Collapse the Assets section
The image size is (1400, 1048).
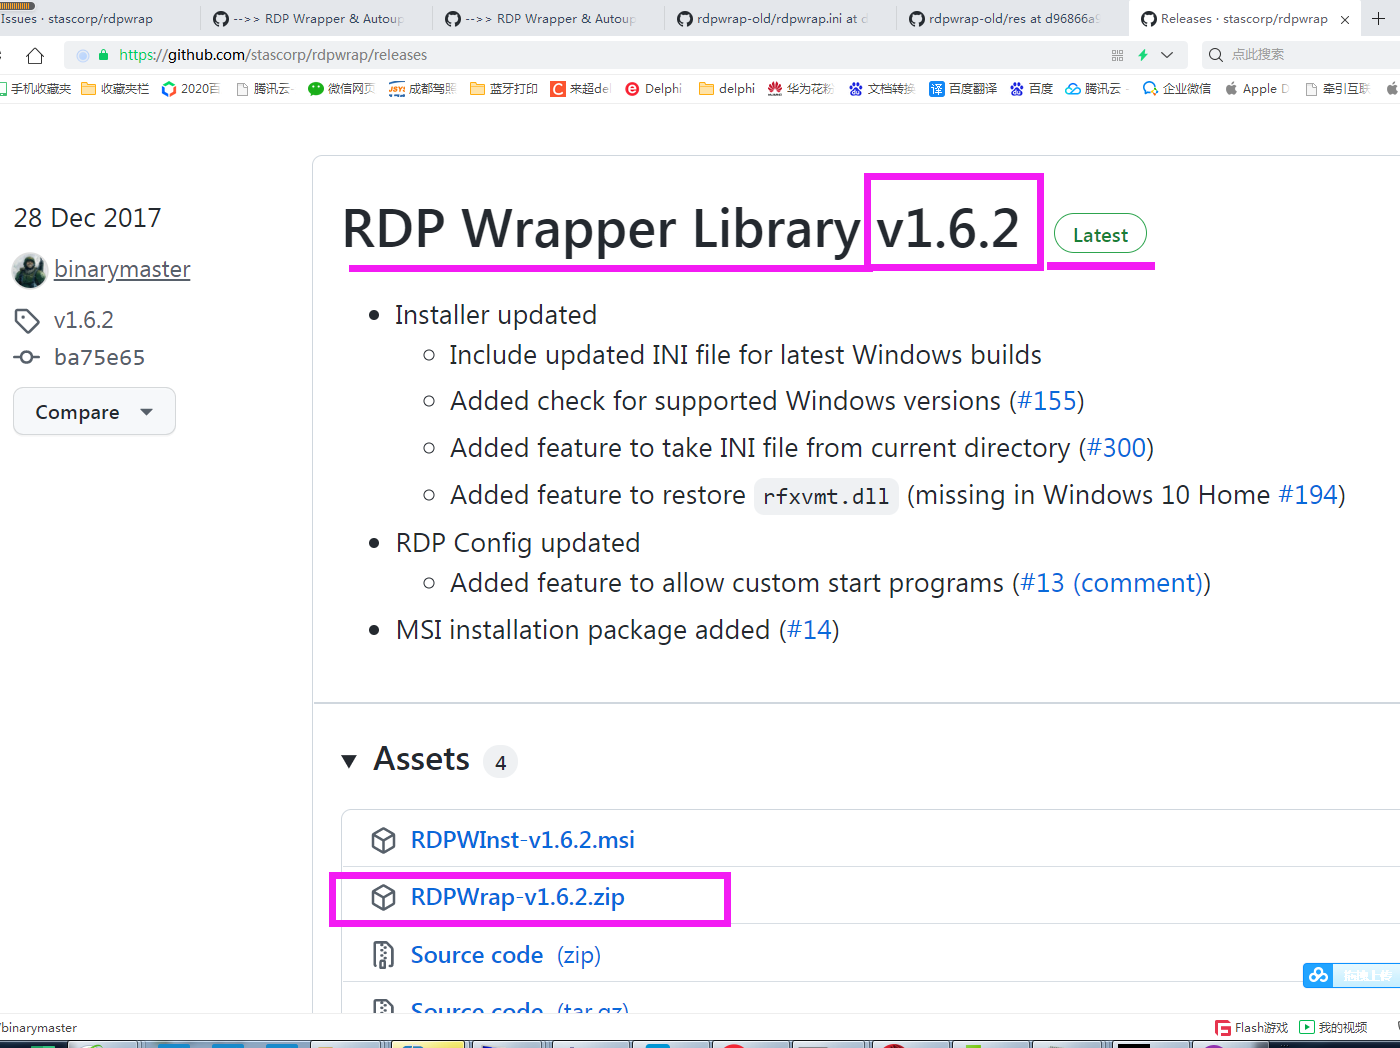[x=349, y=760]
